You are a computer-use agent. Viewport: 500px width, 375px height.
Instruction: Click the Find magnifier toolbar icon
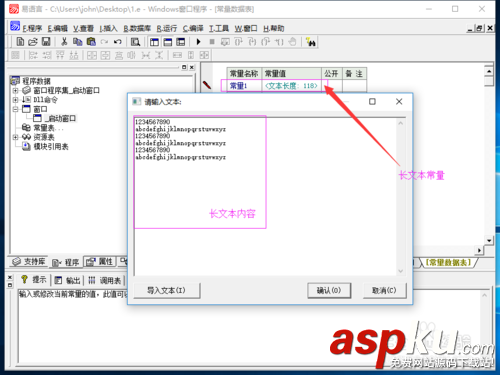135,42
